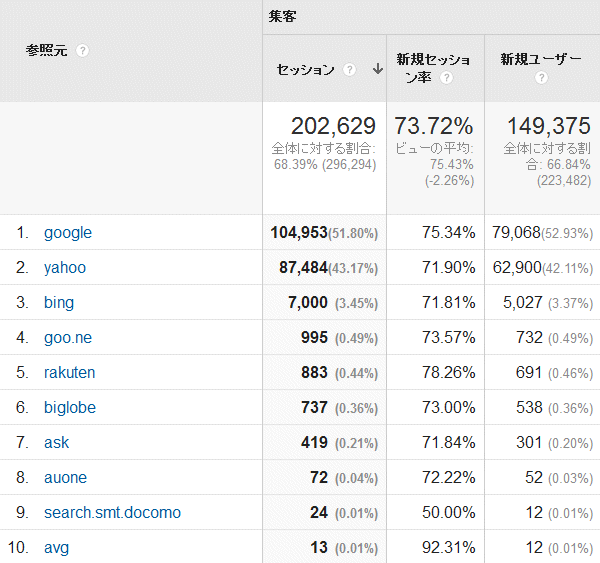Select google new users cell 79,068
Image resolution: width=600 pixels, height=563 pixels.
[x=516, y=233]
